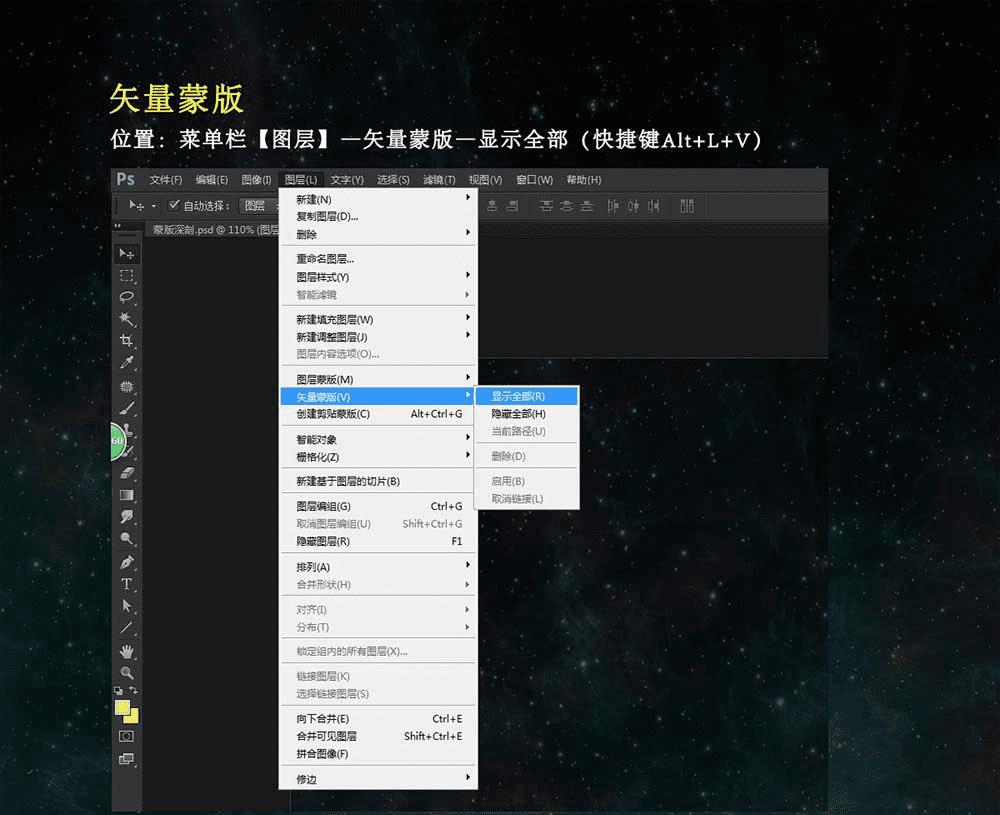Switch to the 蒙版深剖.psd document tab

coord(214,230)
